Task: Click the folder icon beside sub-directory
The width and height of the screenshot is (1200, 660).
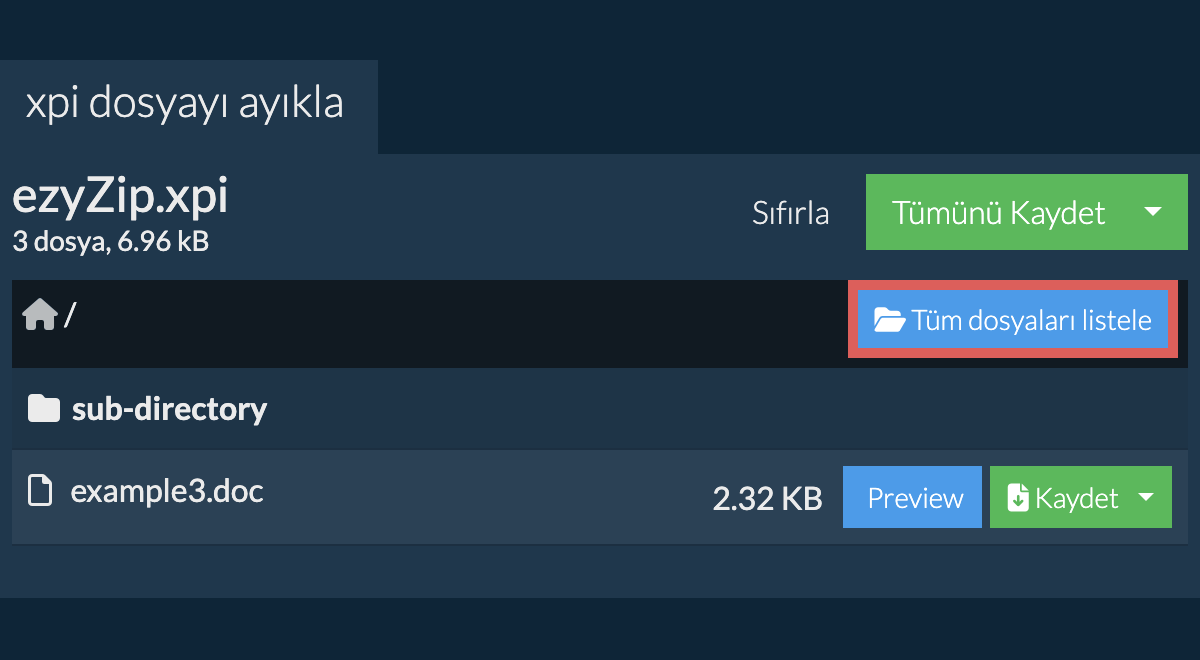Action: (43, 409)
